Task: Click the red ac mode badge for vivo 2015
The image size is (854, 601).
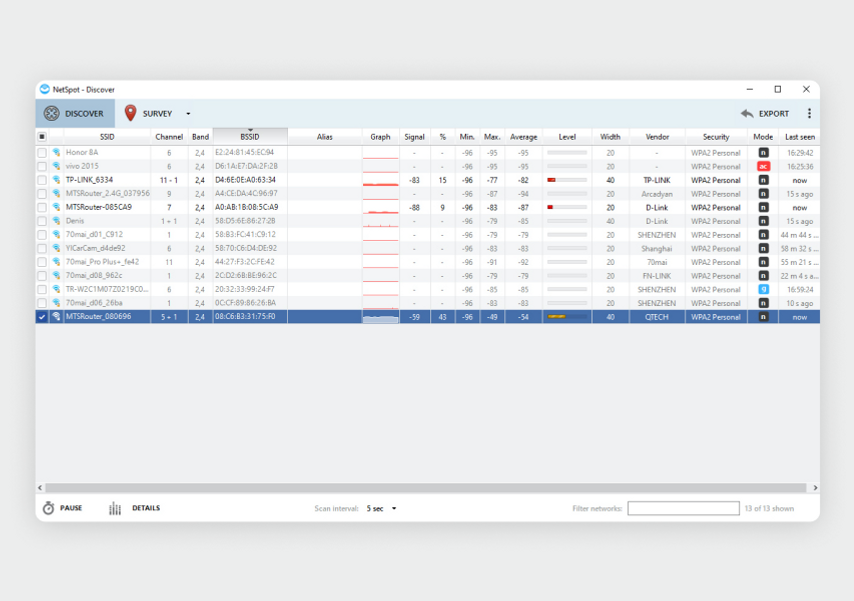Action: 763,166
